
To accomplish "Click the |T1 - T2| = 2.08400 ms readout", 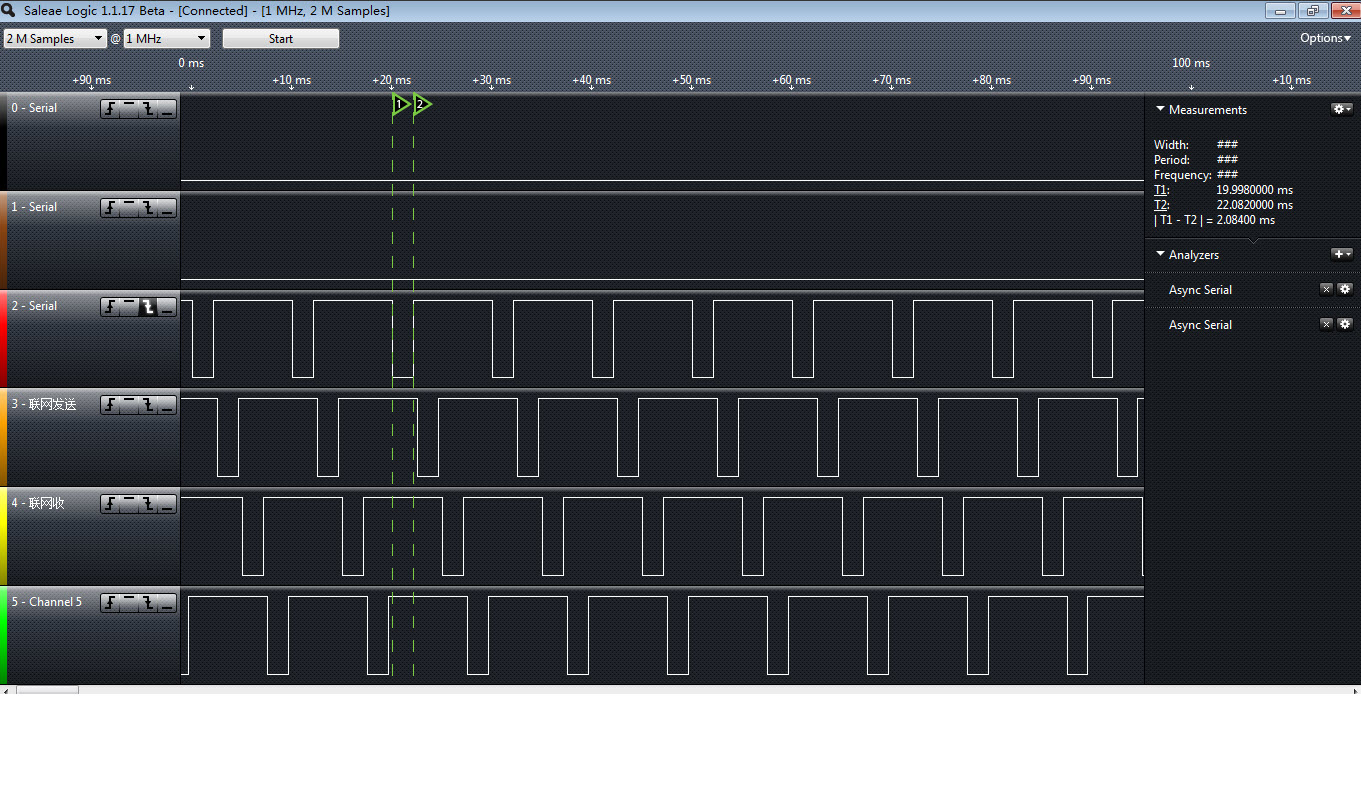I will pyautogui.click(x=1214, y=220).
